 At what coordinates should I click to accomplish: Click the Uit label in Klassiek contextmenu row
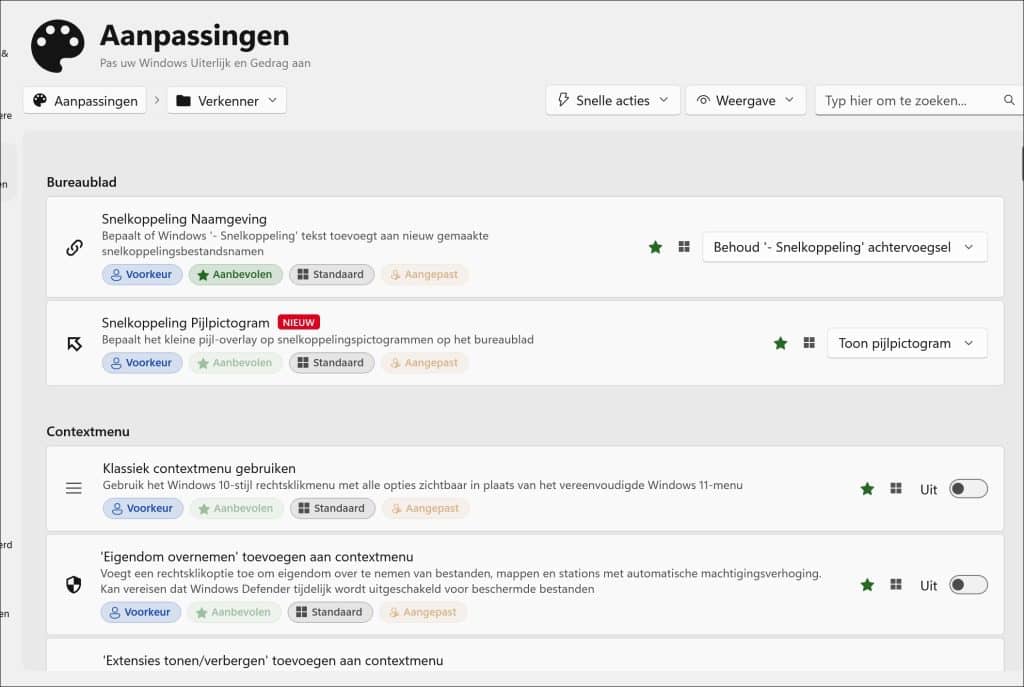[x=929, y=489]
